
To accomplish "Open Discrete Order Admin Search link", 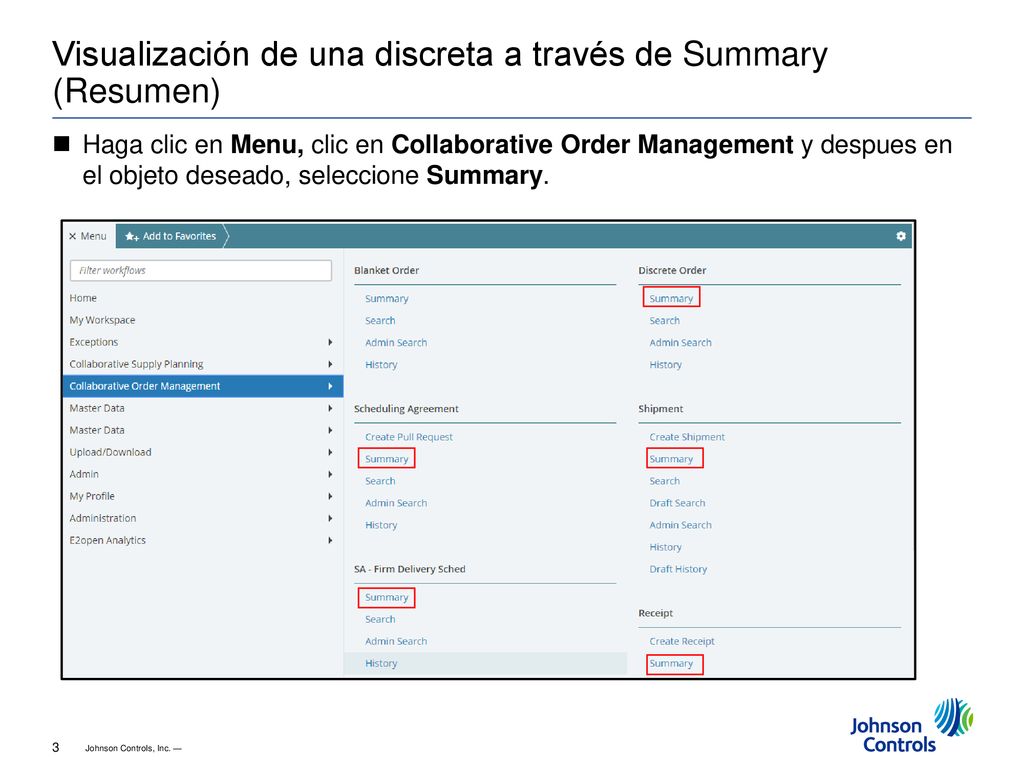I will (x=680, y=342).
